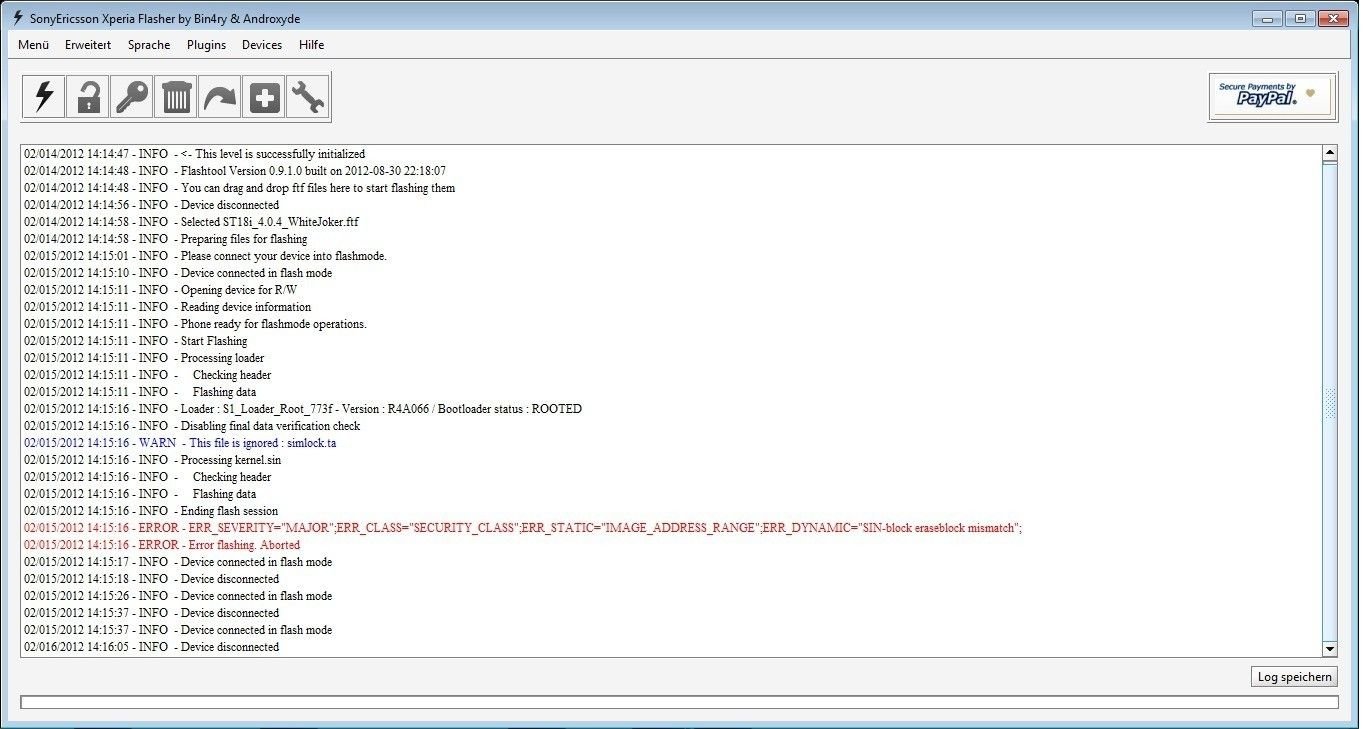The height and width of the screenshot is (729, 1366).
Task: Click the 'Processing kernel.sin' log line
Action: [x=153, y=460]
